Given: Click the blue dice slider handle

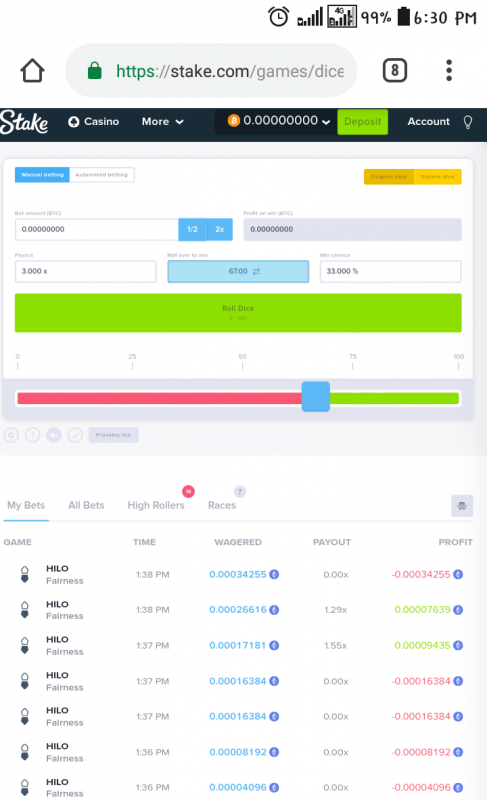Looking at the screenshot, I should click(x=316, y=396).
